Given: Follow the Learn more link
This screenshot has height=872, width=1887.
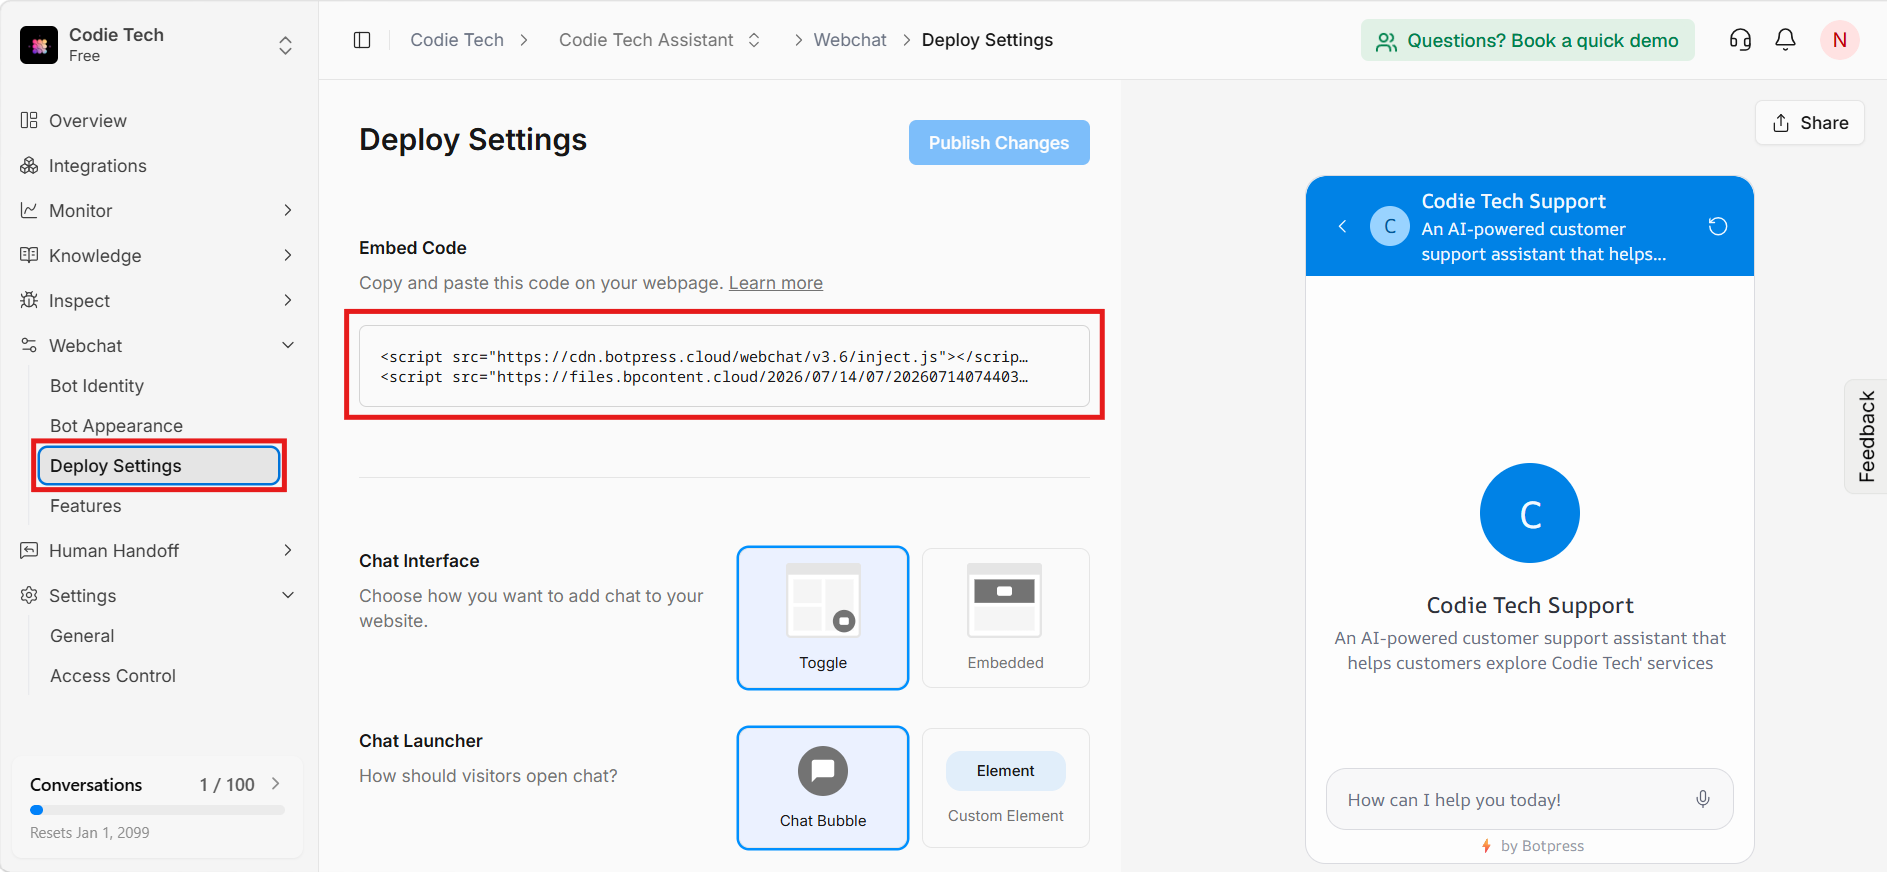Looking at the screenshot, I should [x=776, y=283].
